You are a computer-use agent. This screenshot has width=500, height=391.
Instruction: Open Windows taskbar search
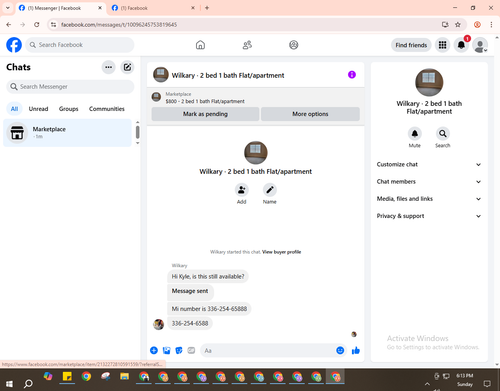[28, 384]
